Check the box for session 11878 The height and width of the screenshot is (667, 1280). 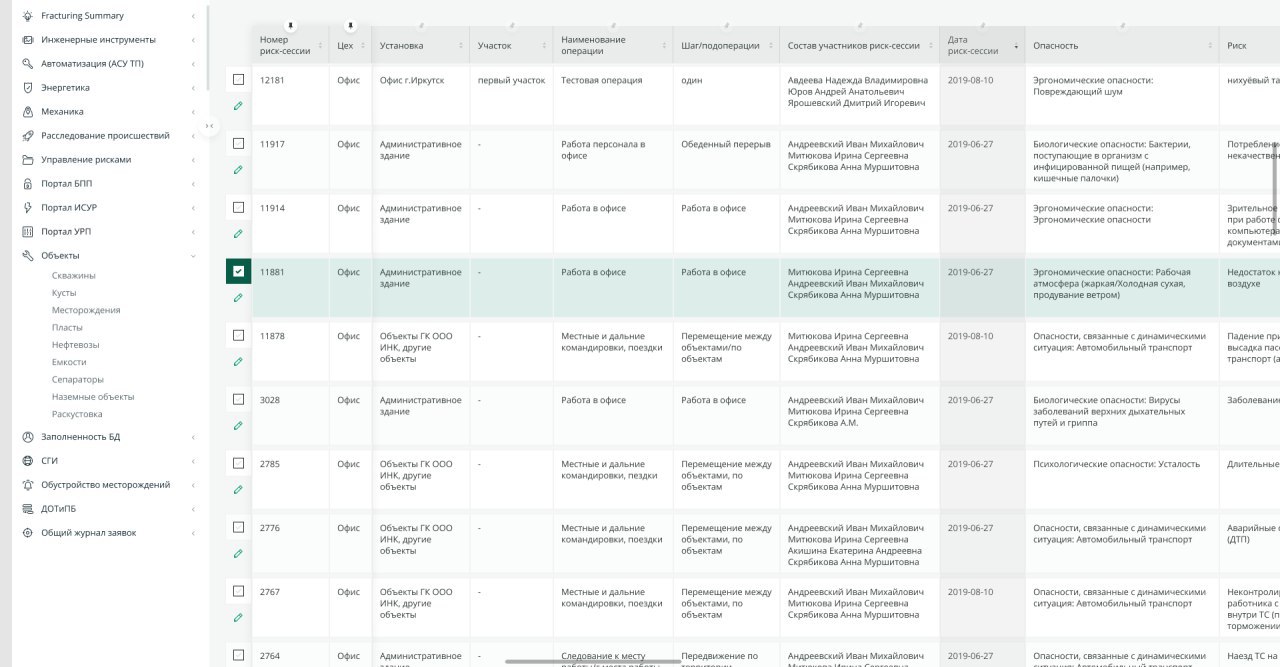[x=238, y=335]
